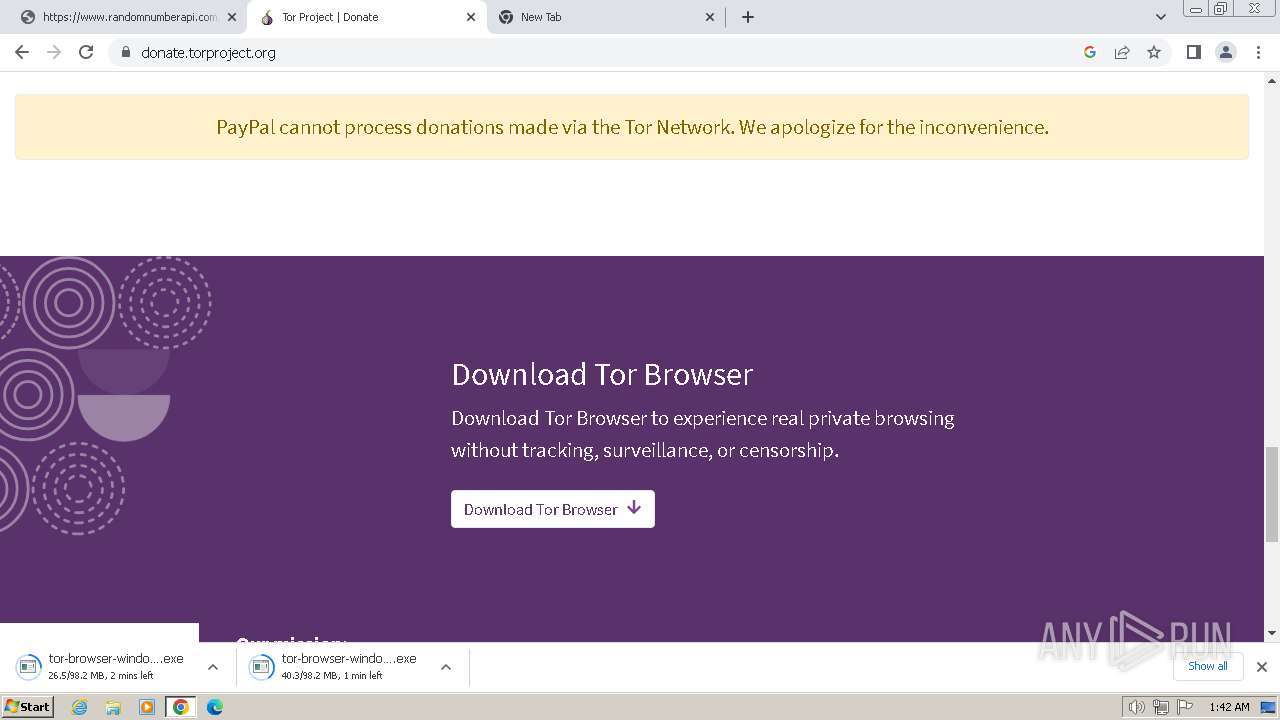
Task: View site information via the lock icon
Action: point(125,52)
